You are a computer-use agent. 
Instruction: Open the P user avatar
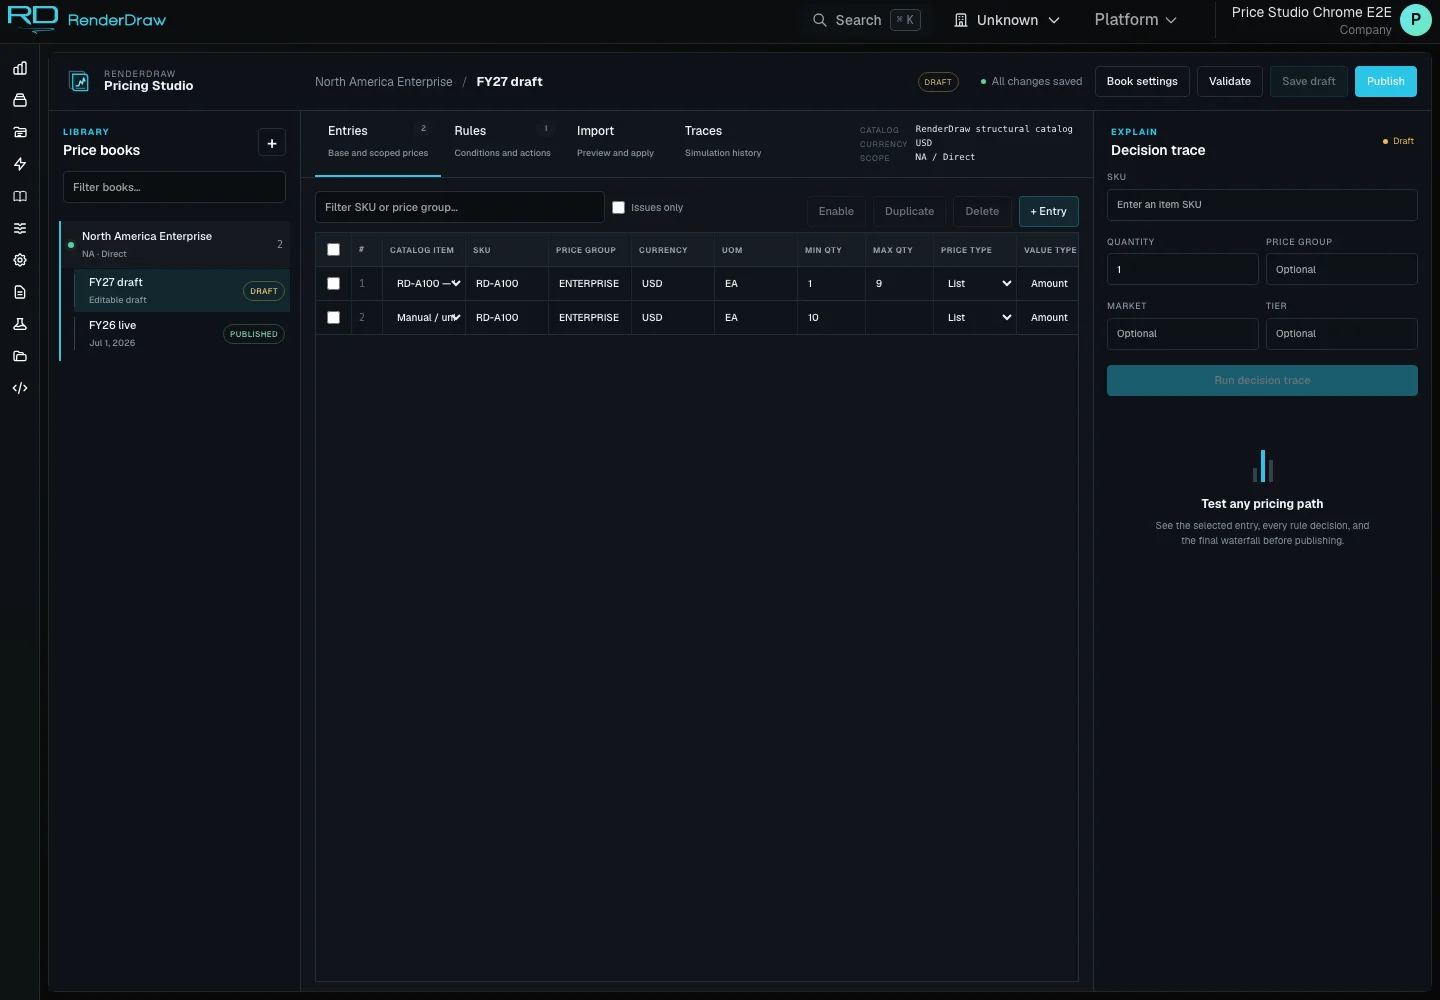tap(1416, 20)
